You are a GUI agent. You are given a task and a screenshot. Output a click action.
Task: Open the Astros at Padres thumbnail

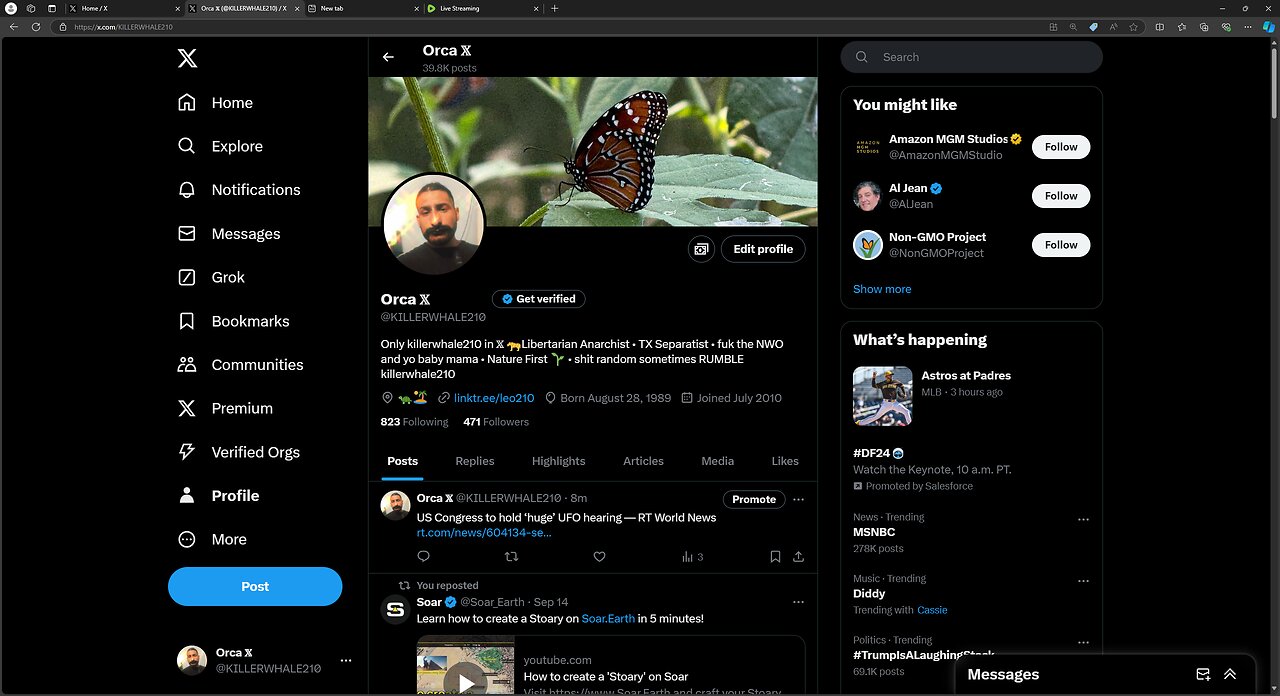click(x=882, y=396)
